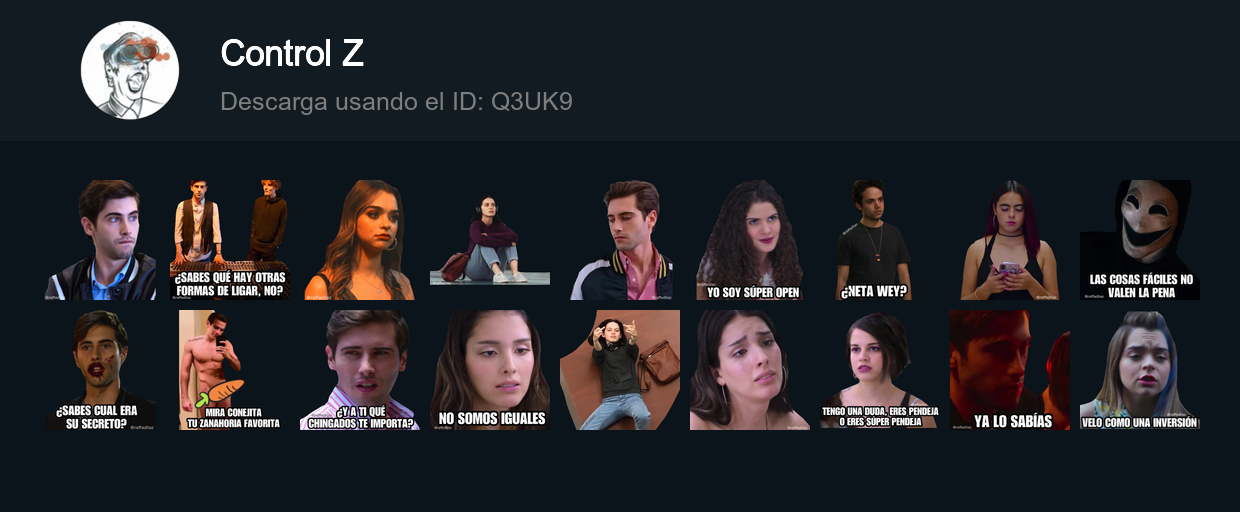
Task: Click the Control Z pack title
Action: (x=292, y=53)
